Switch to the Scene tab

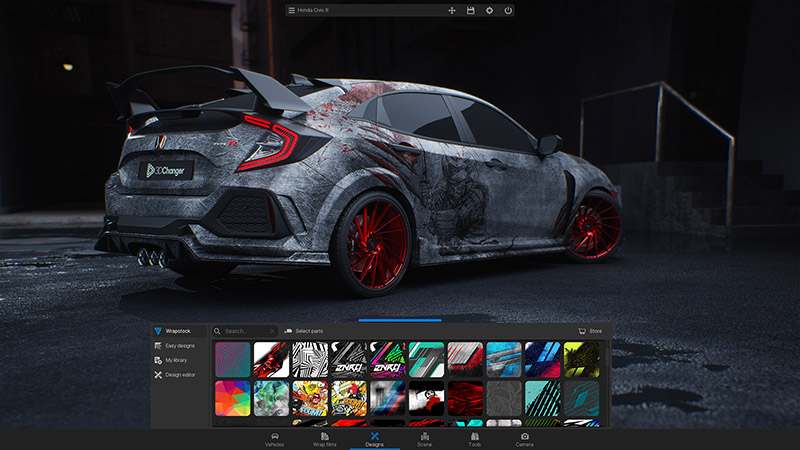click(x=424, y=439)
